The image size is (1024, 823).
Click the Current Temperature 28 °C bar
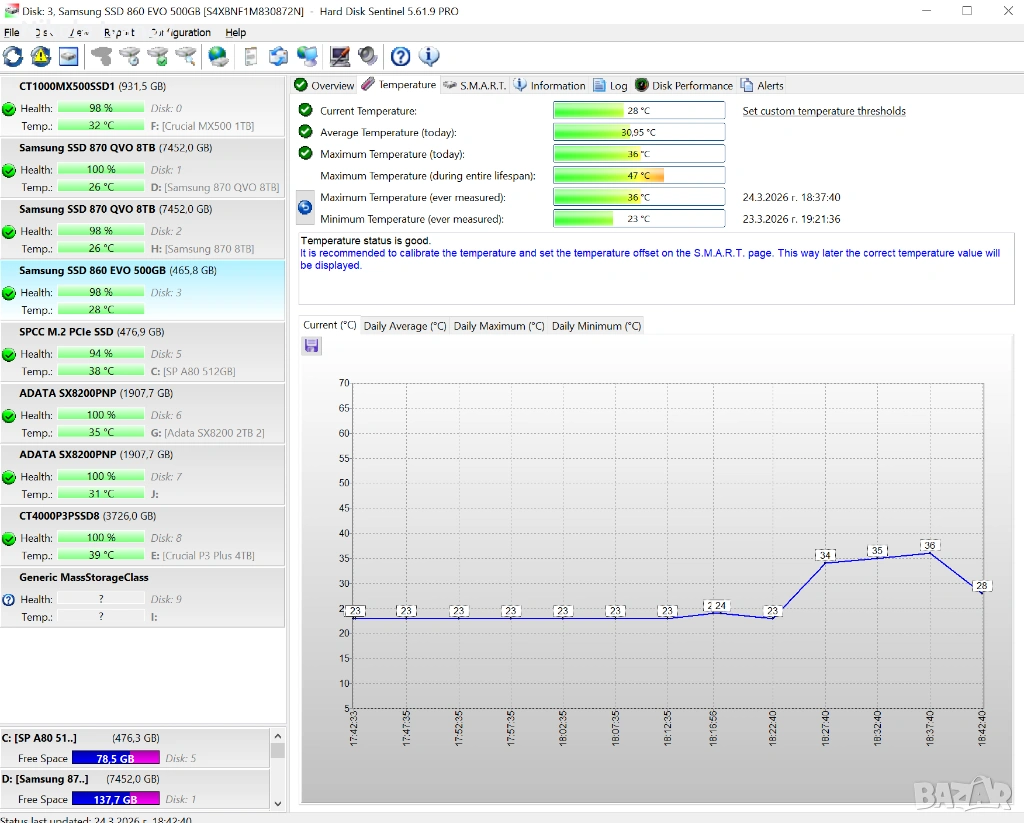tap(639, 111)
